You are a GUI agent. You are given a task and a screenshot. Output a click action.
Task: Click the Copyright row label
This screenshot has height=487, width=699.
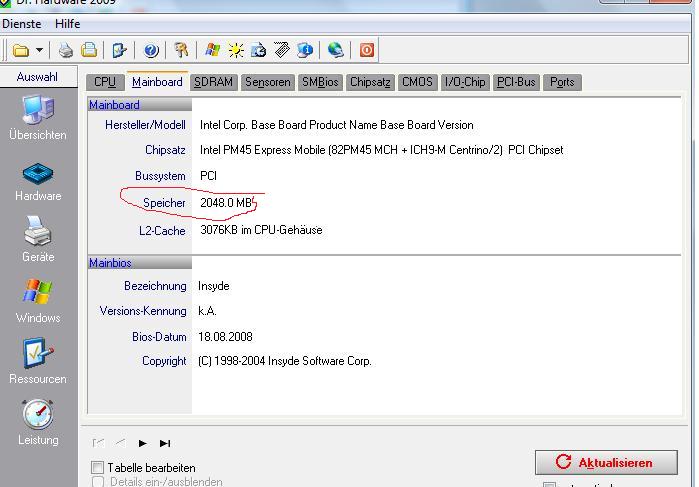point(164,361)
